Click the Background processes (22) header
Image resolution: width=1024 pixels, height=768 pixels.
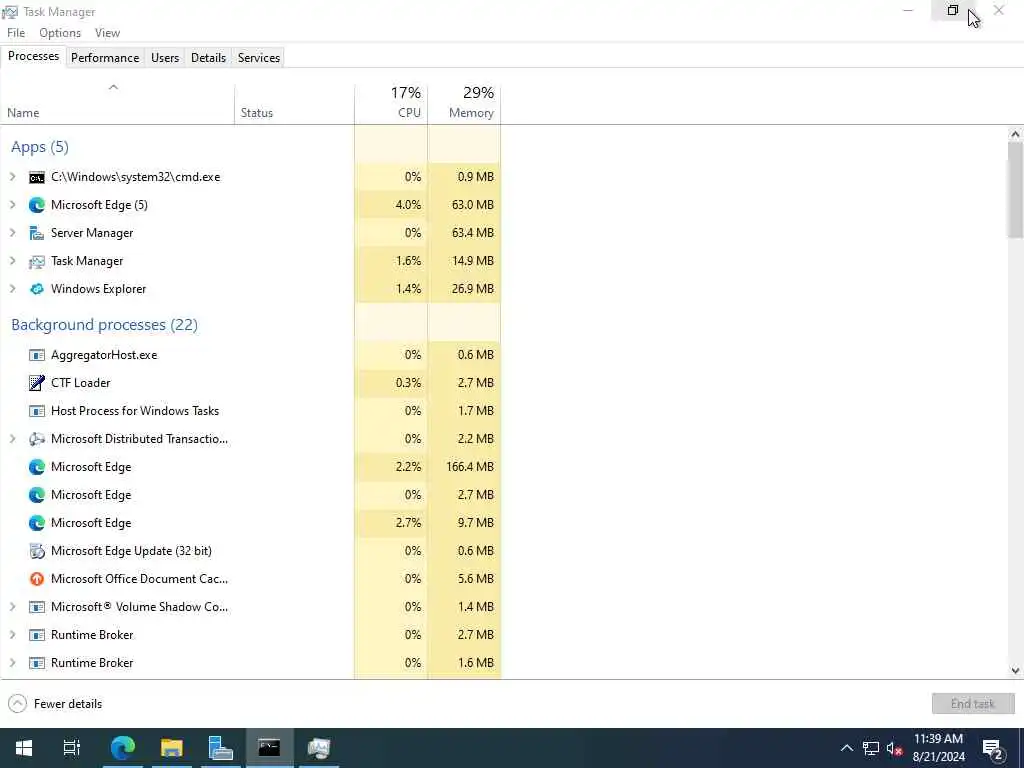[x=104, y=325]
